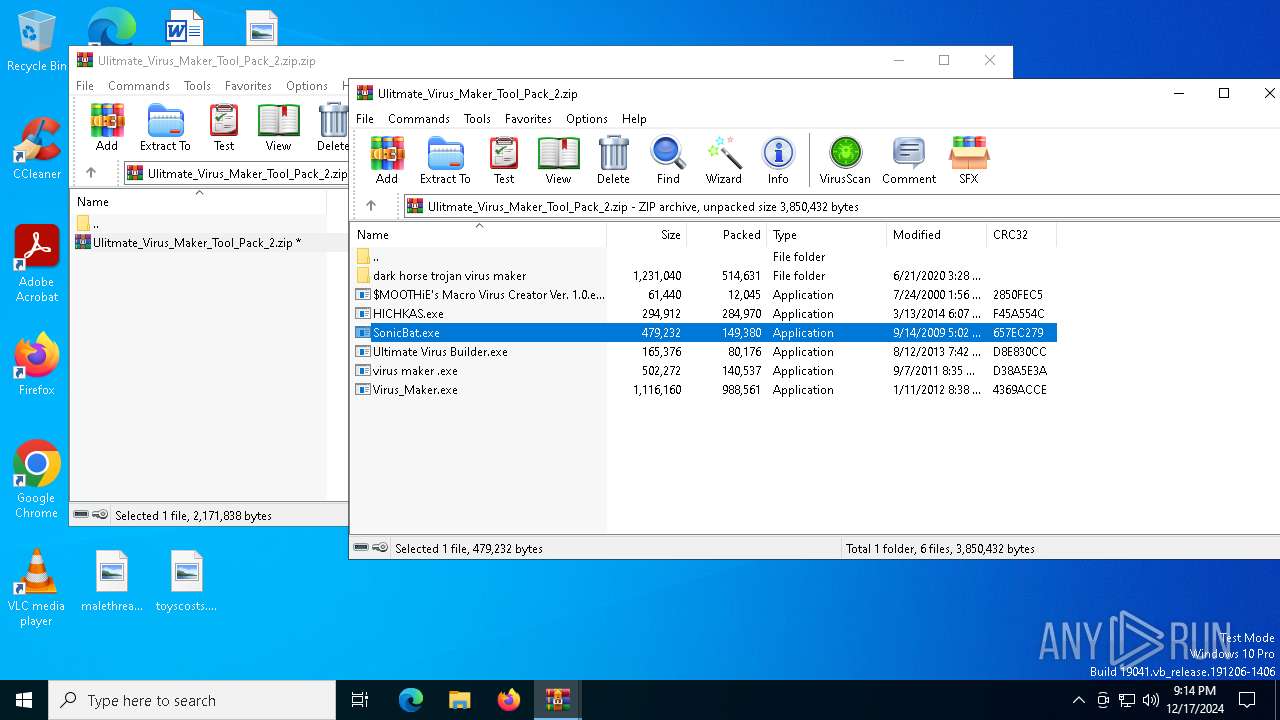
Task: Open Commands menu in back WinRAR window
Action: (x=139, y=85)
